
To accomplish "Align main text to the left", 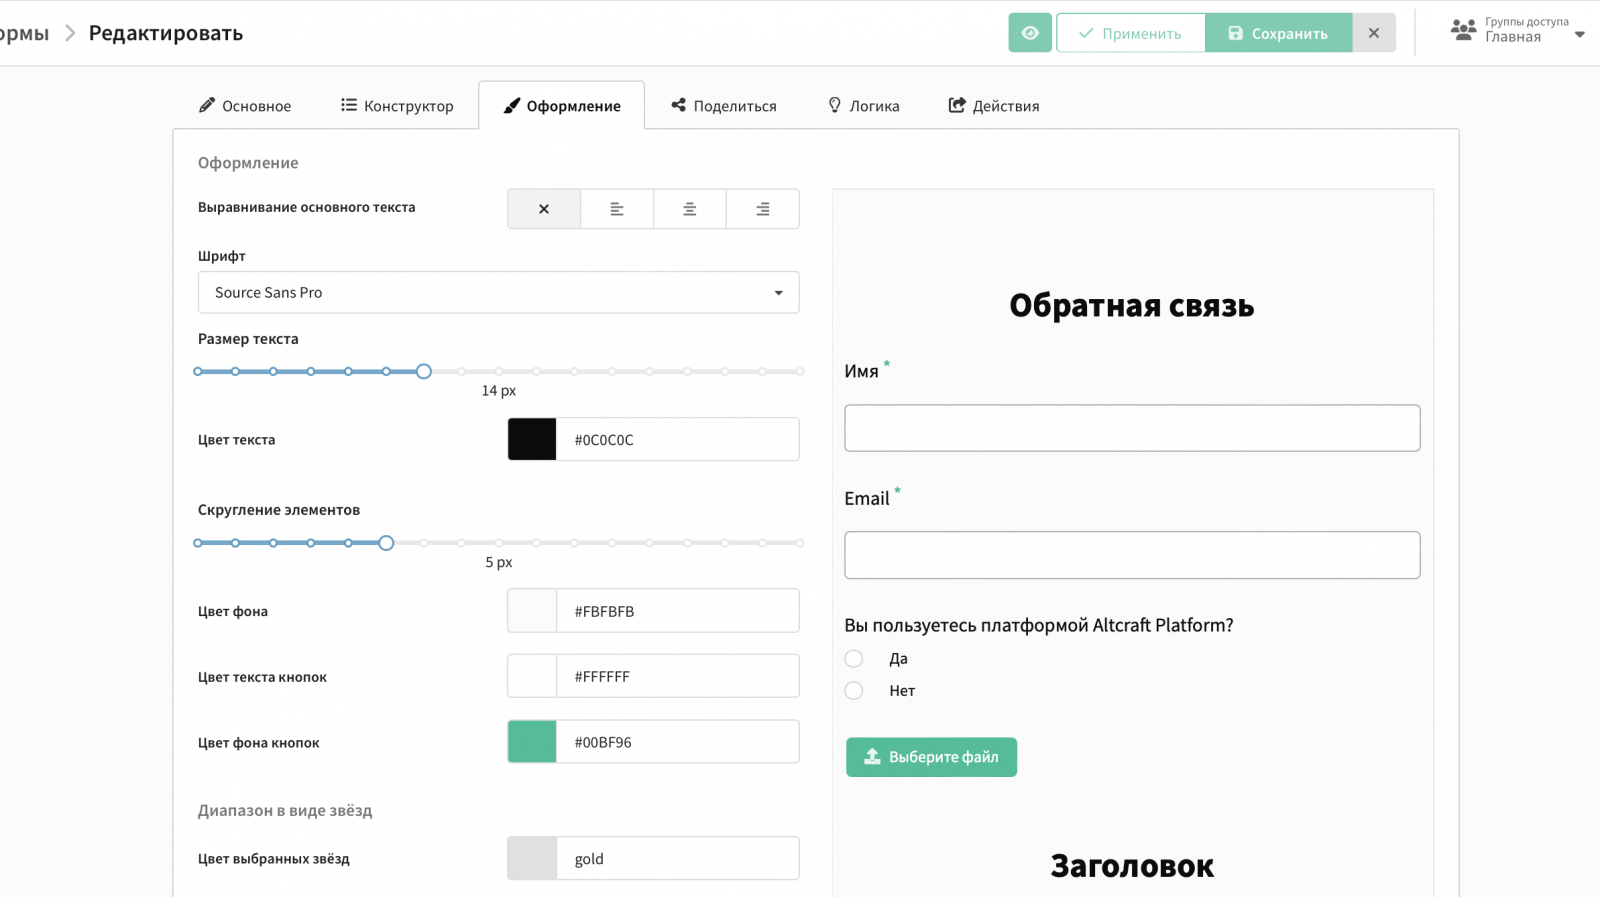I will click(x=617, y=209).
